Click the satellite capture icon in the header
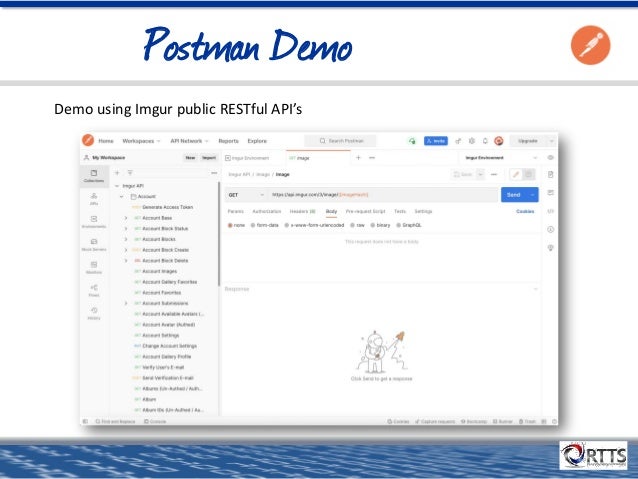This screenshot has width=638, height=479. coord(458,141)
